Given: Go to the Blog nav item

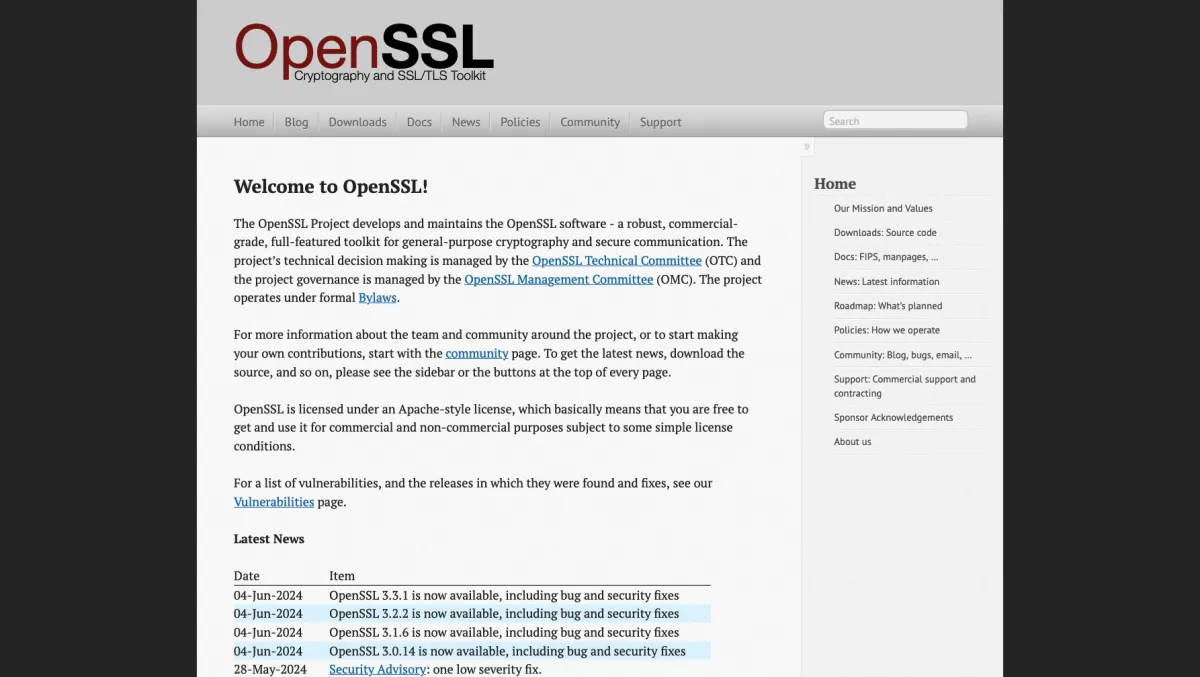Looking at the screenshot, I should (x=296, y=122).
